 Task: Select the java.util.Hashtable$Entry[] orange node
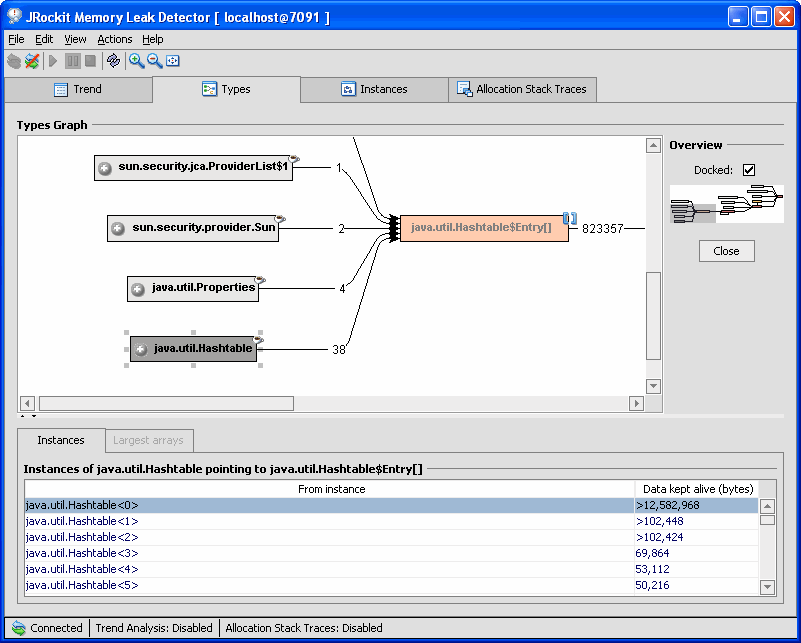coord(484,228)
